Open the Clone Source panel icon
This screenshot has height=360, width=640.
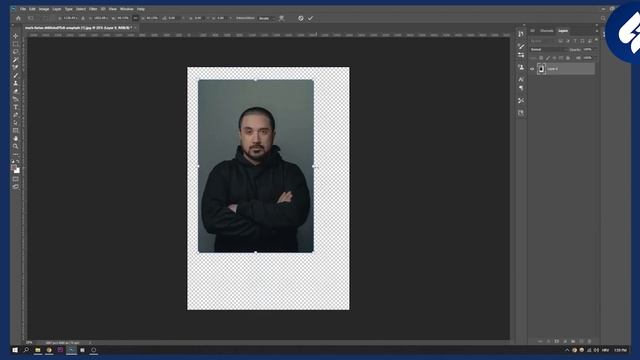(521, 67)
